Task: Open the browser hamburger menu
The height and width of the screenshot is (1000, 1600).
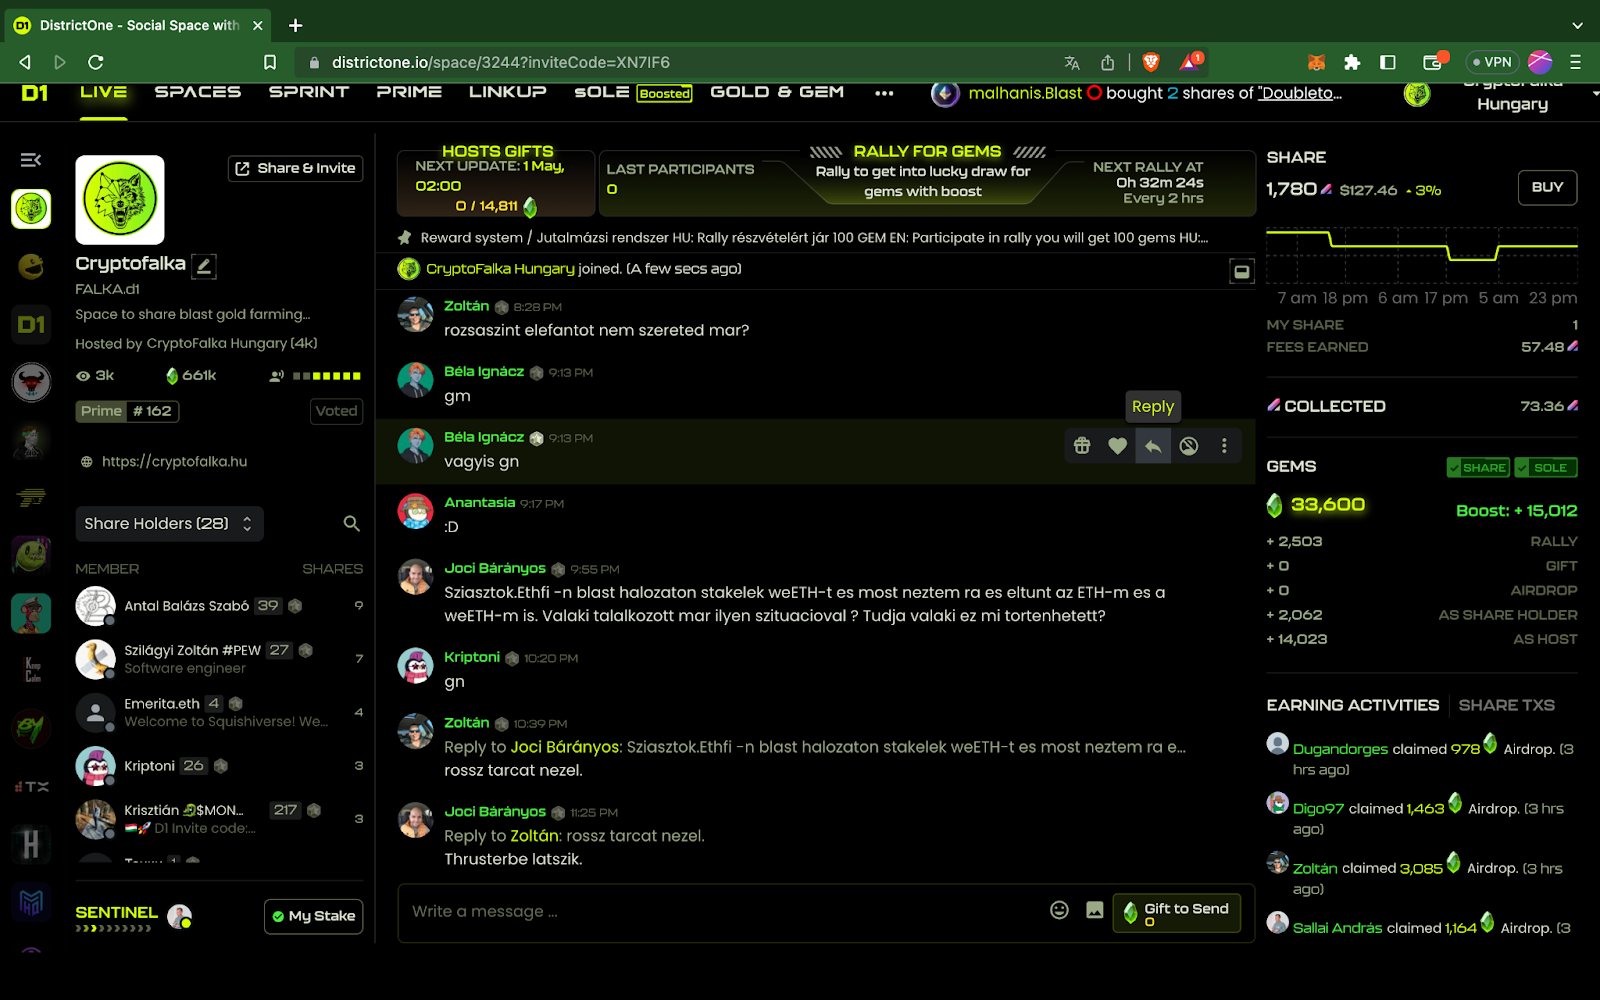Action: click(1575, 62)
